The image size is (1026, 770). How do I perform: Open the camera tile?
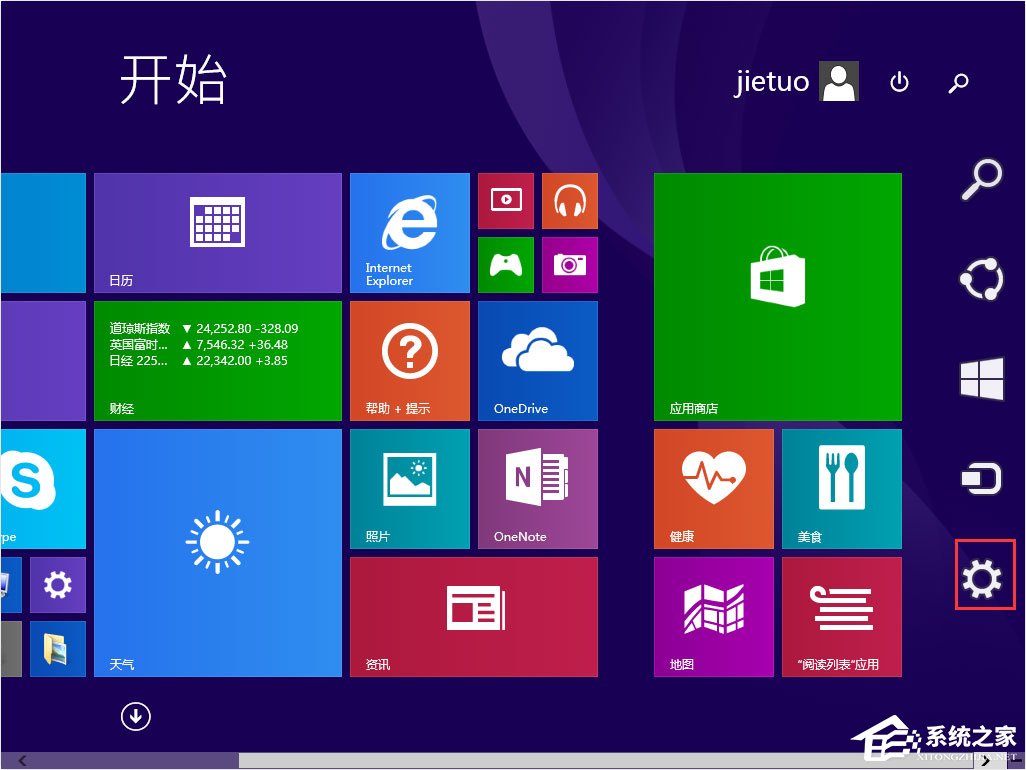[569, 264]
